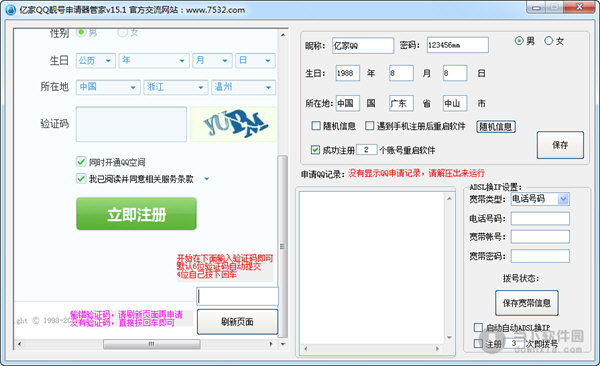Click the 随机信息 button
Viewport: 600px width, 366px height.
point(496,127)
